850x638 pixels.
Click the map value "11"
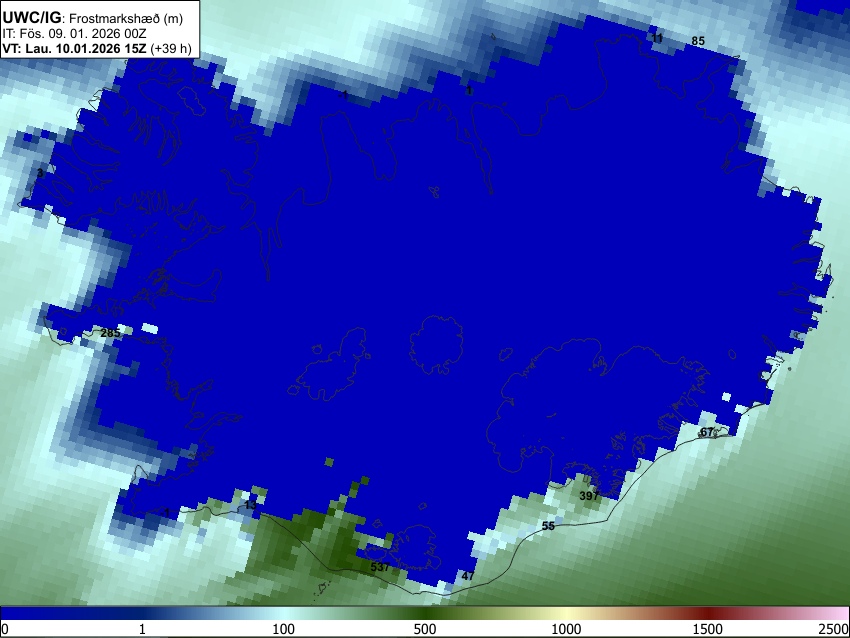click(x=657, y=38)
